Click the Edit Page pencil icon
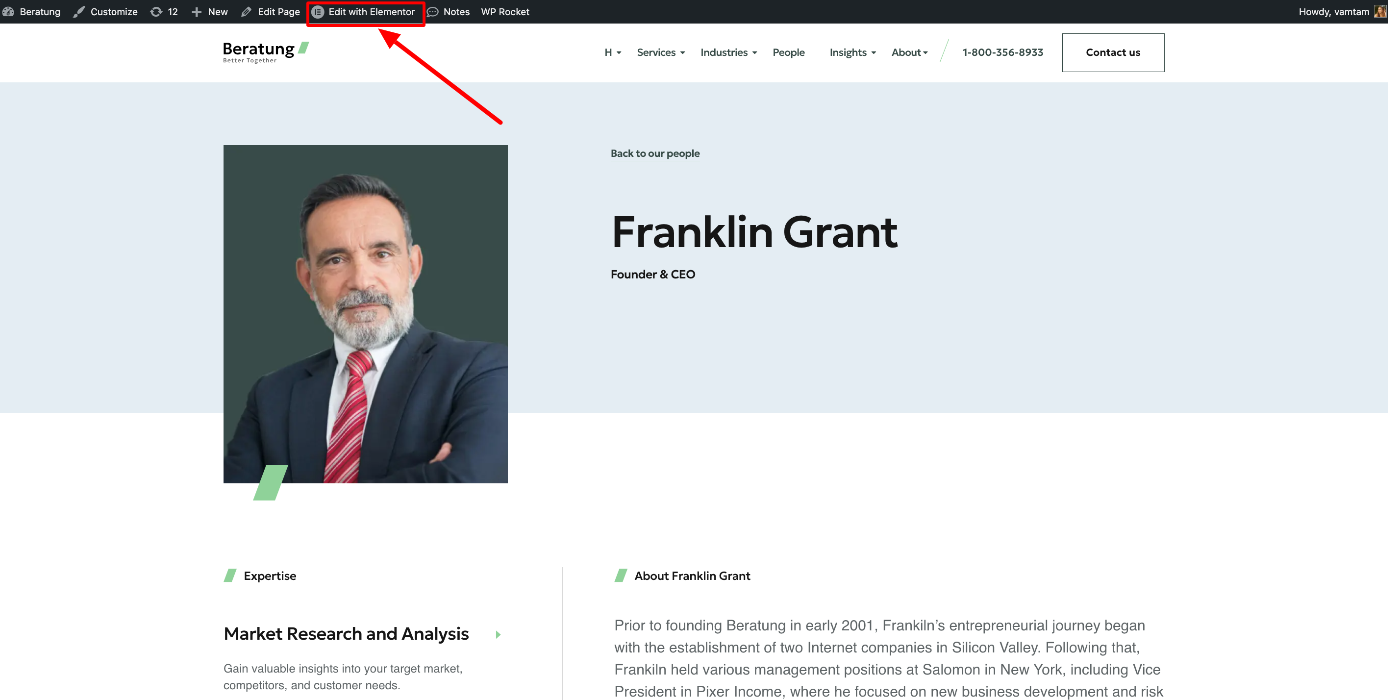1388x700 pixels. [247, 12]
